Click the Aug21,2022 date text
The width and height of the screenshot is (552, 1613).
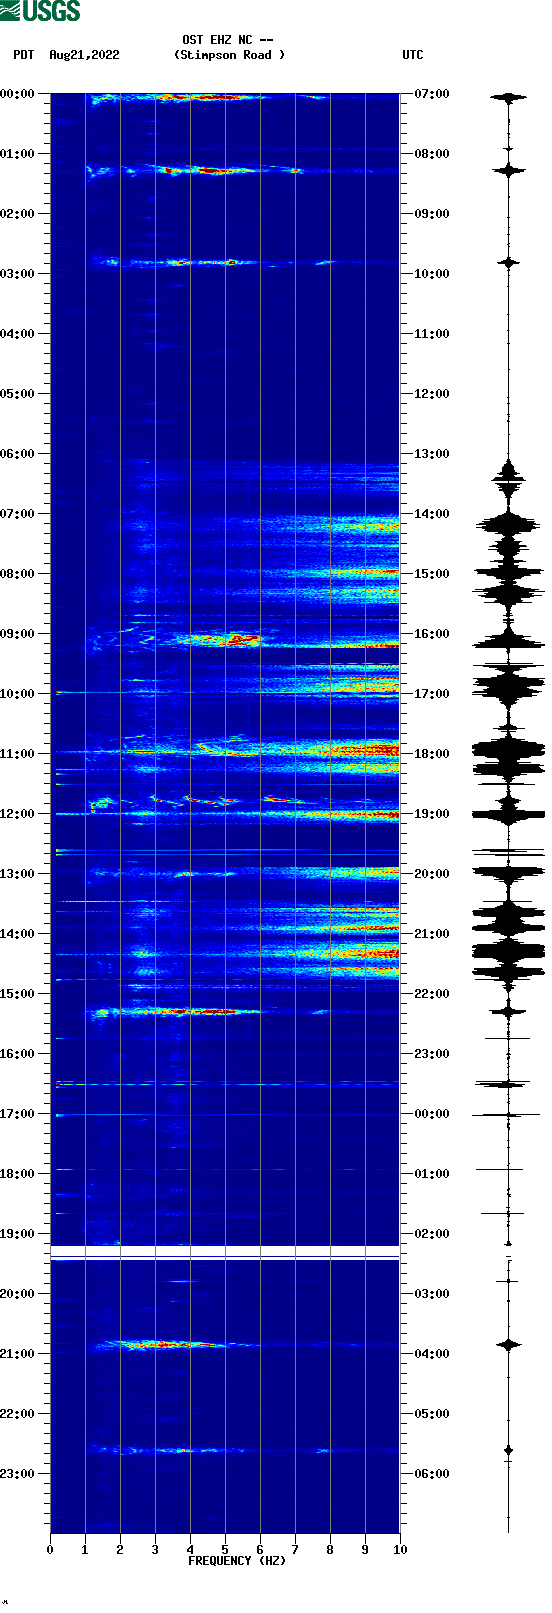(84, 55)
